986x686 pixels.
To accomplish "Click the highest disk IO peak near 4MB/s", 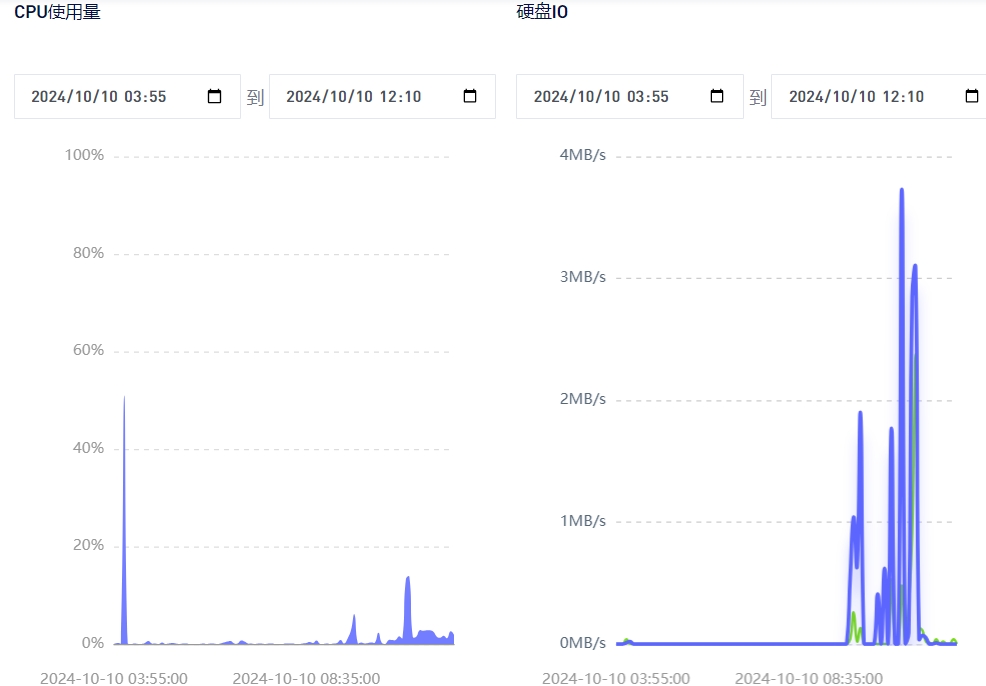I will [901, 190].
